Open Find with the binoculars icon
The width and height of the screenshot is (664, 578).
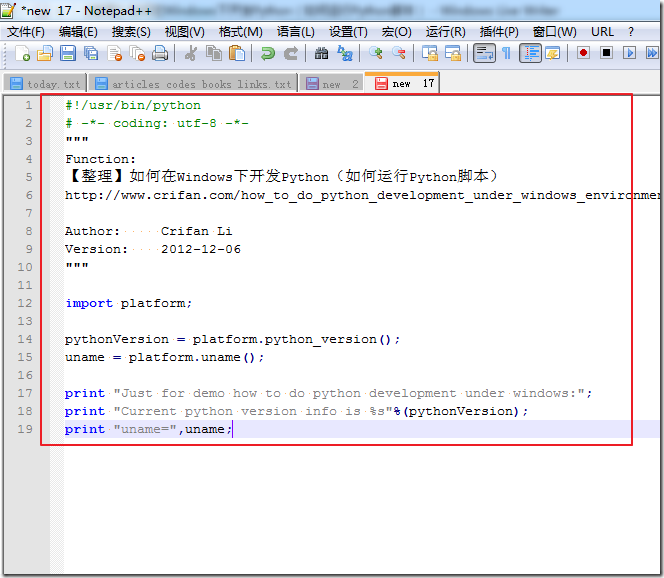(321, 54)
